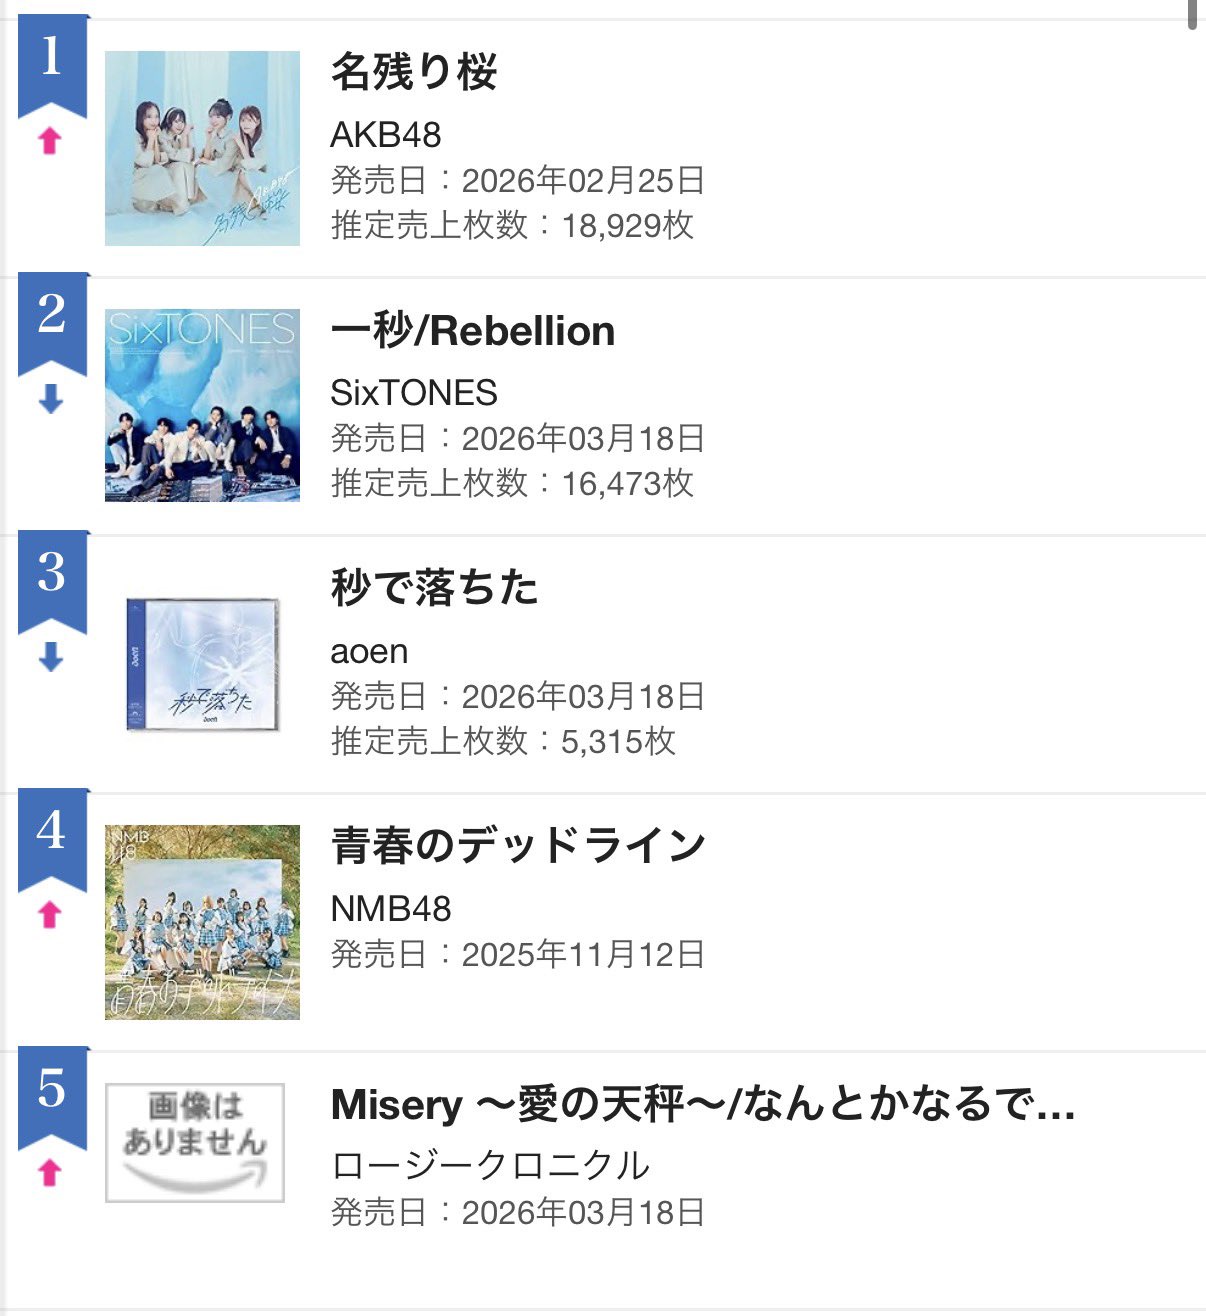The height and width of the screenshot is (1316, 1206).
Task: Open the 秒で落ちた title link
Action: tap(434, 588)
